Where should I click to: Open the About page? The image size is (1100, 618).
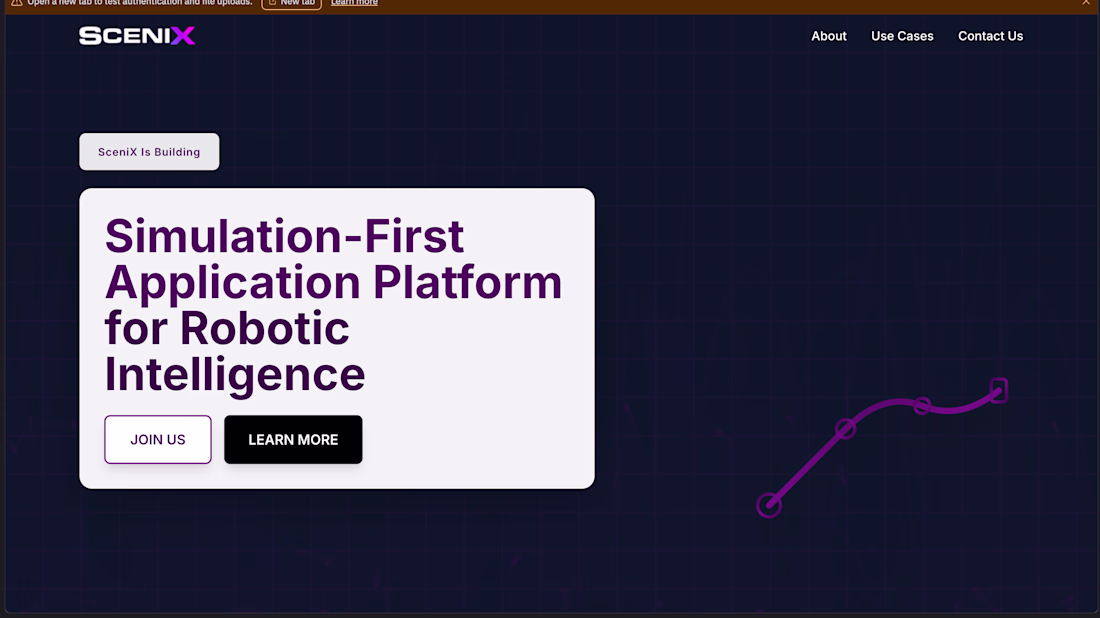[829, 36]
